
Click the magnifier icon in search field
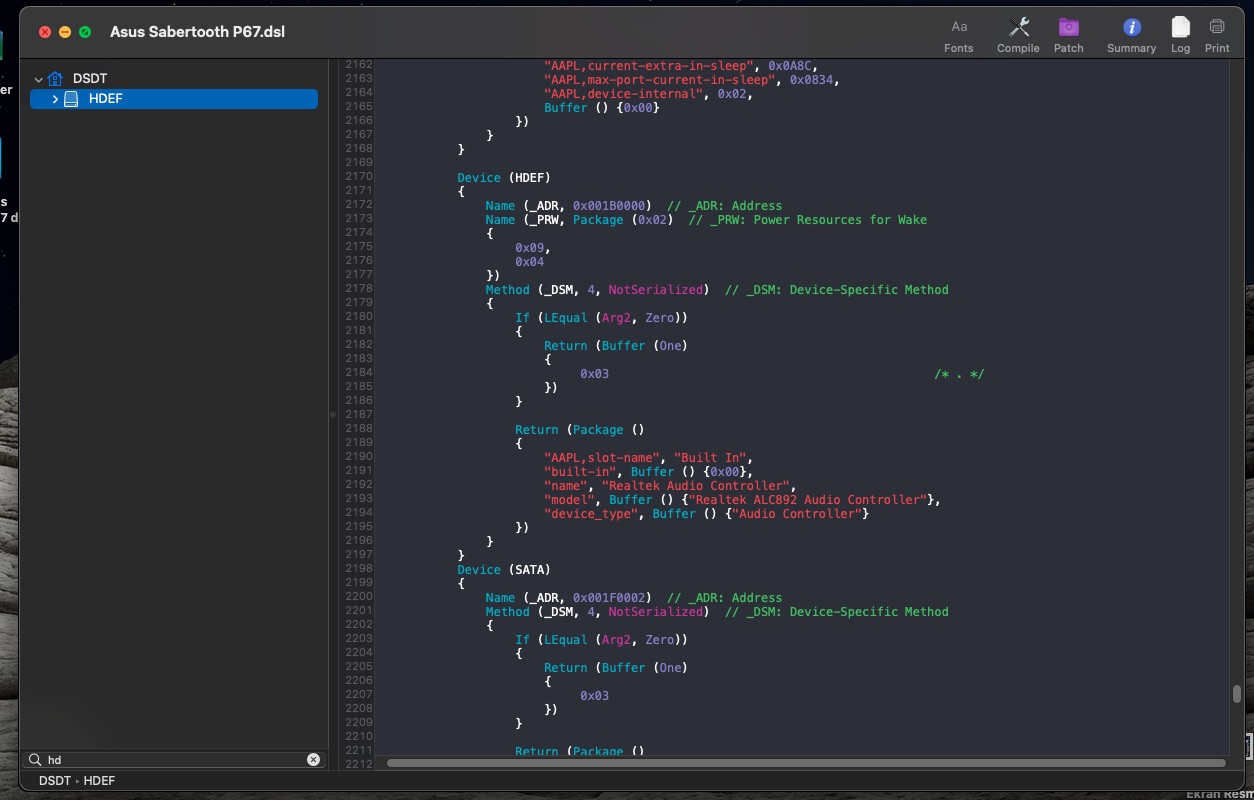click(35, 760)
